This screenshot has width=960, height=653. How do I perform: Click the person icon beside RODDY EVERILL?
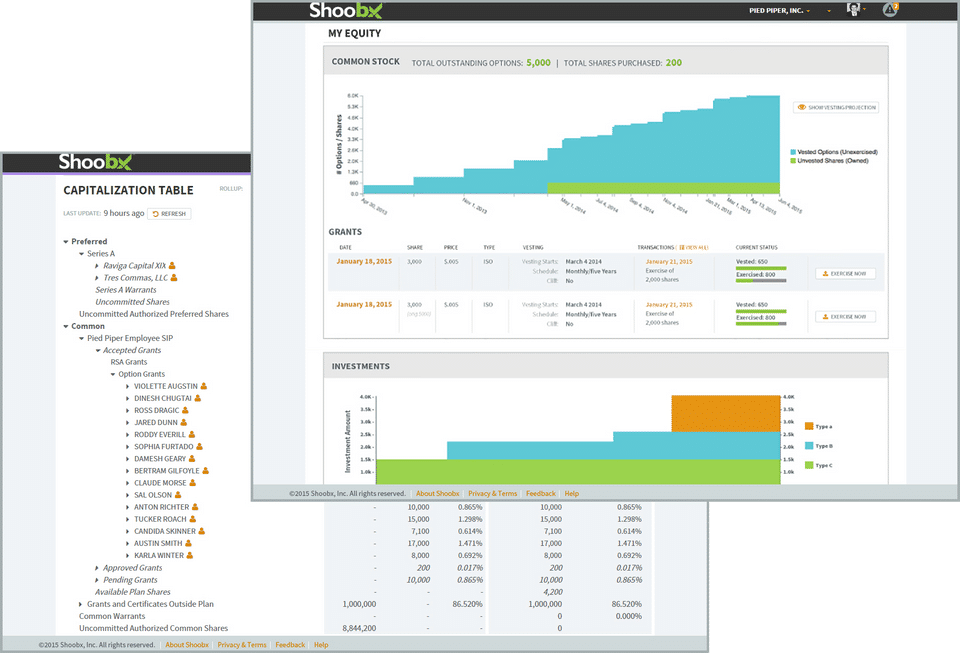(x=192, y=435)
